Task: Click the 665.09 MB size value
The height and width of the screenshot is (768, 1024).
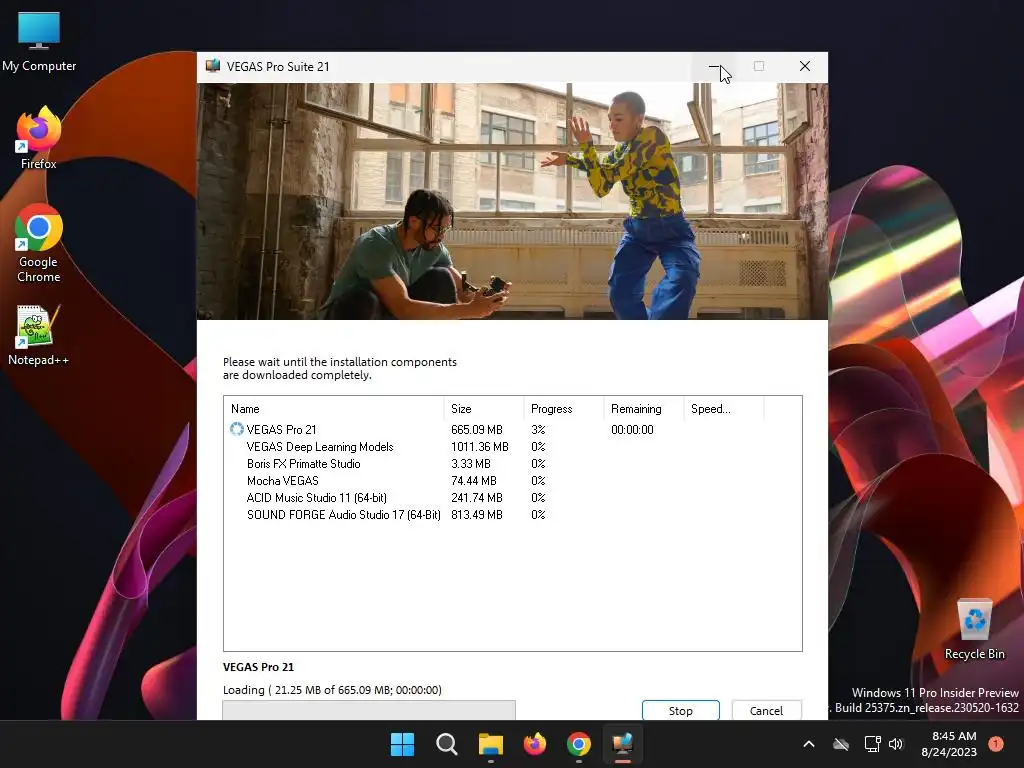Action: [x=477, y=430]
